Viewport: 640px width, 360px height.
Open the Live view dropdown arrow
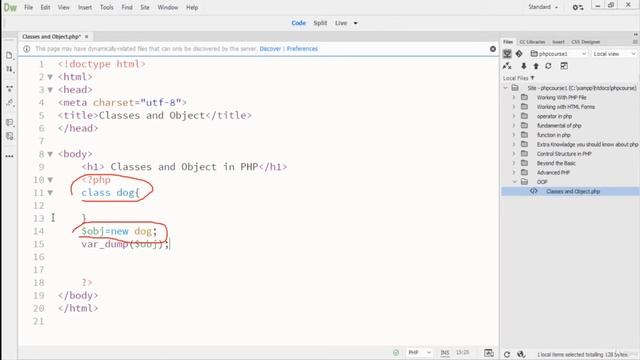(356, 23)
